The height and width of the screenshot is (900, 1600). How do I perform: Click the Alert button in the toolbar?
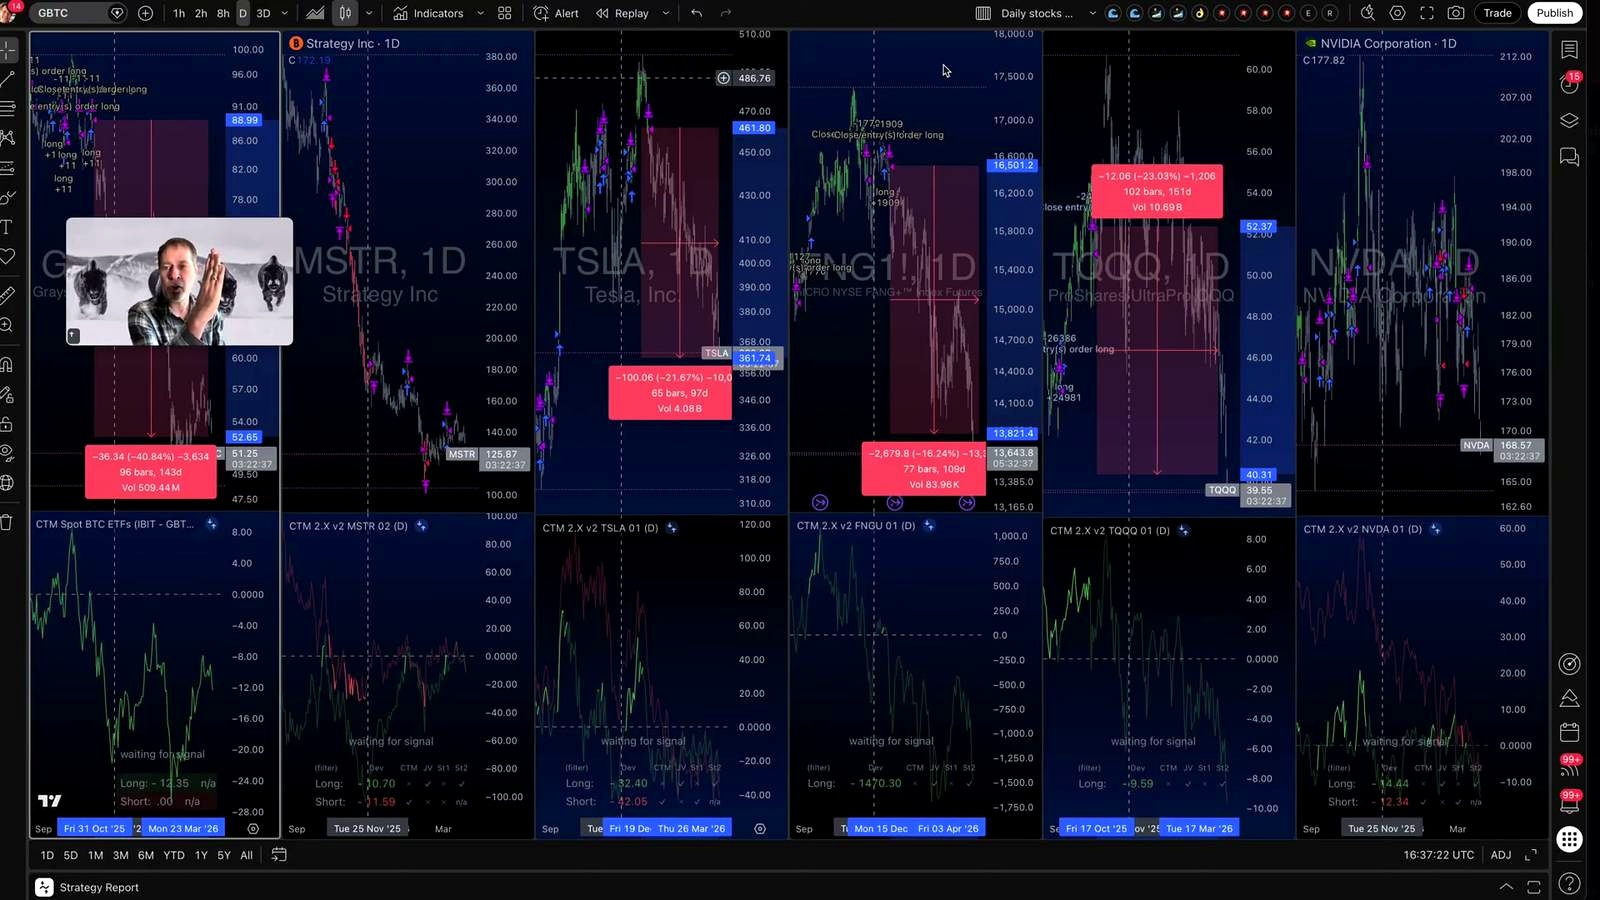point(556,13)
